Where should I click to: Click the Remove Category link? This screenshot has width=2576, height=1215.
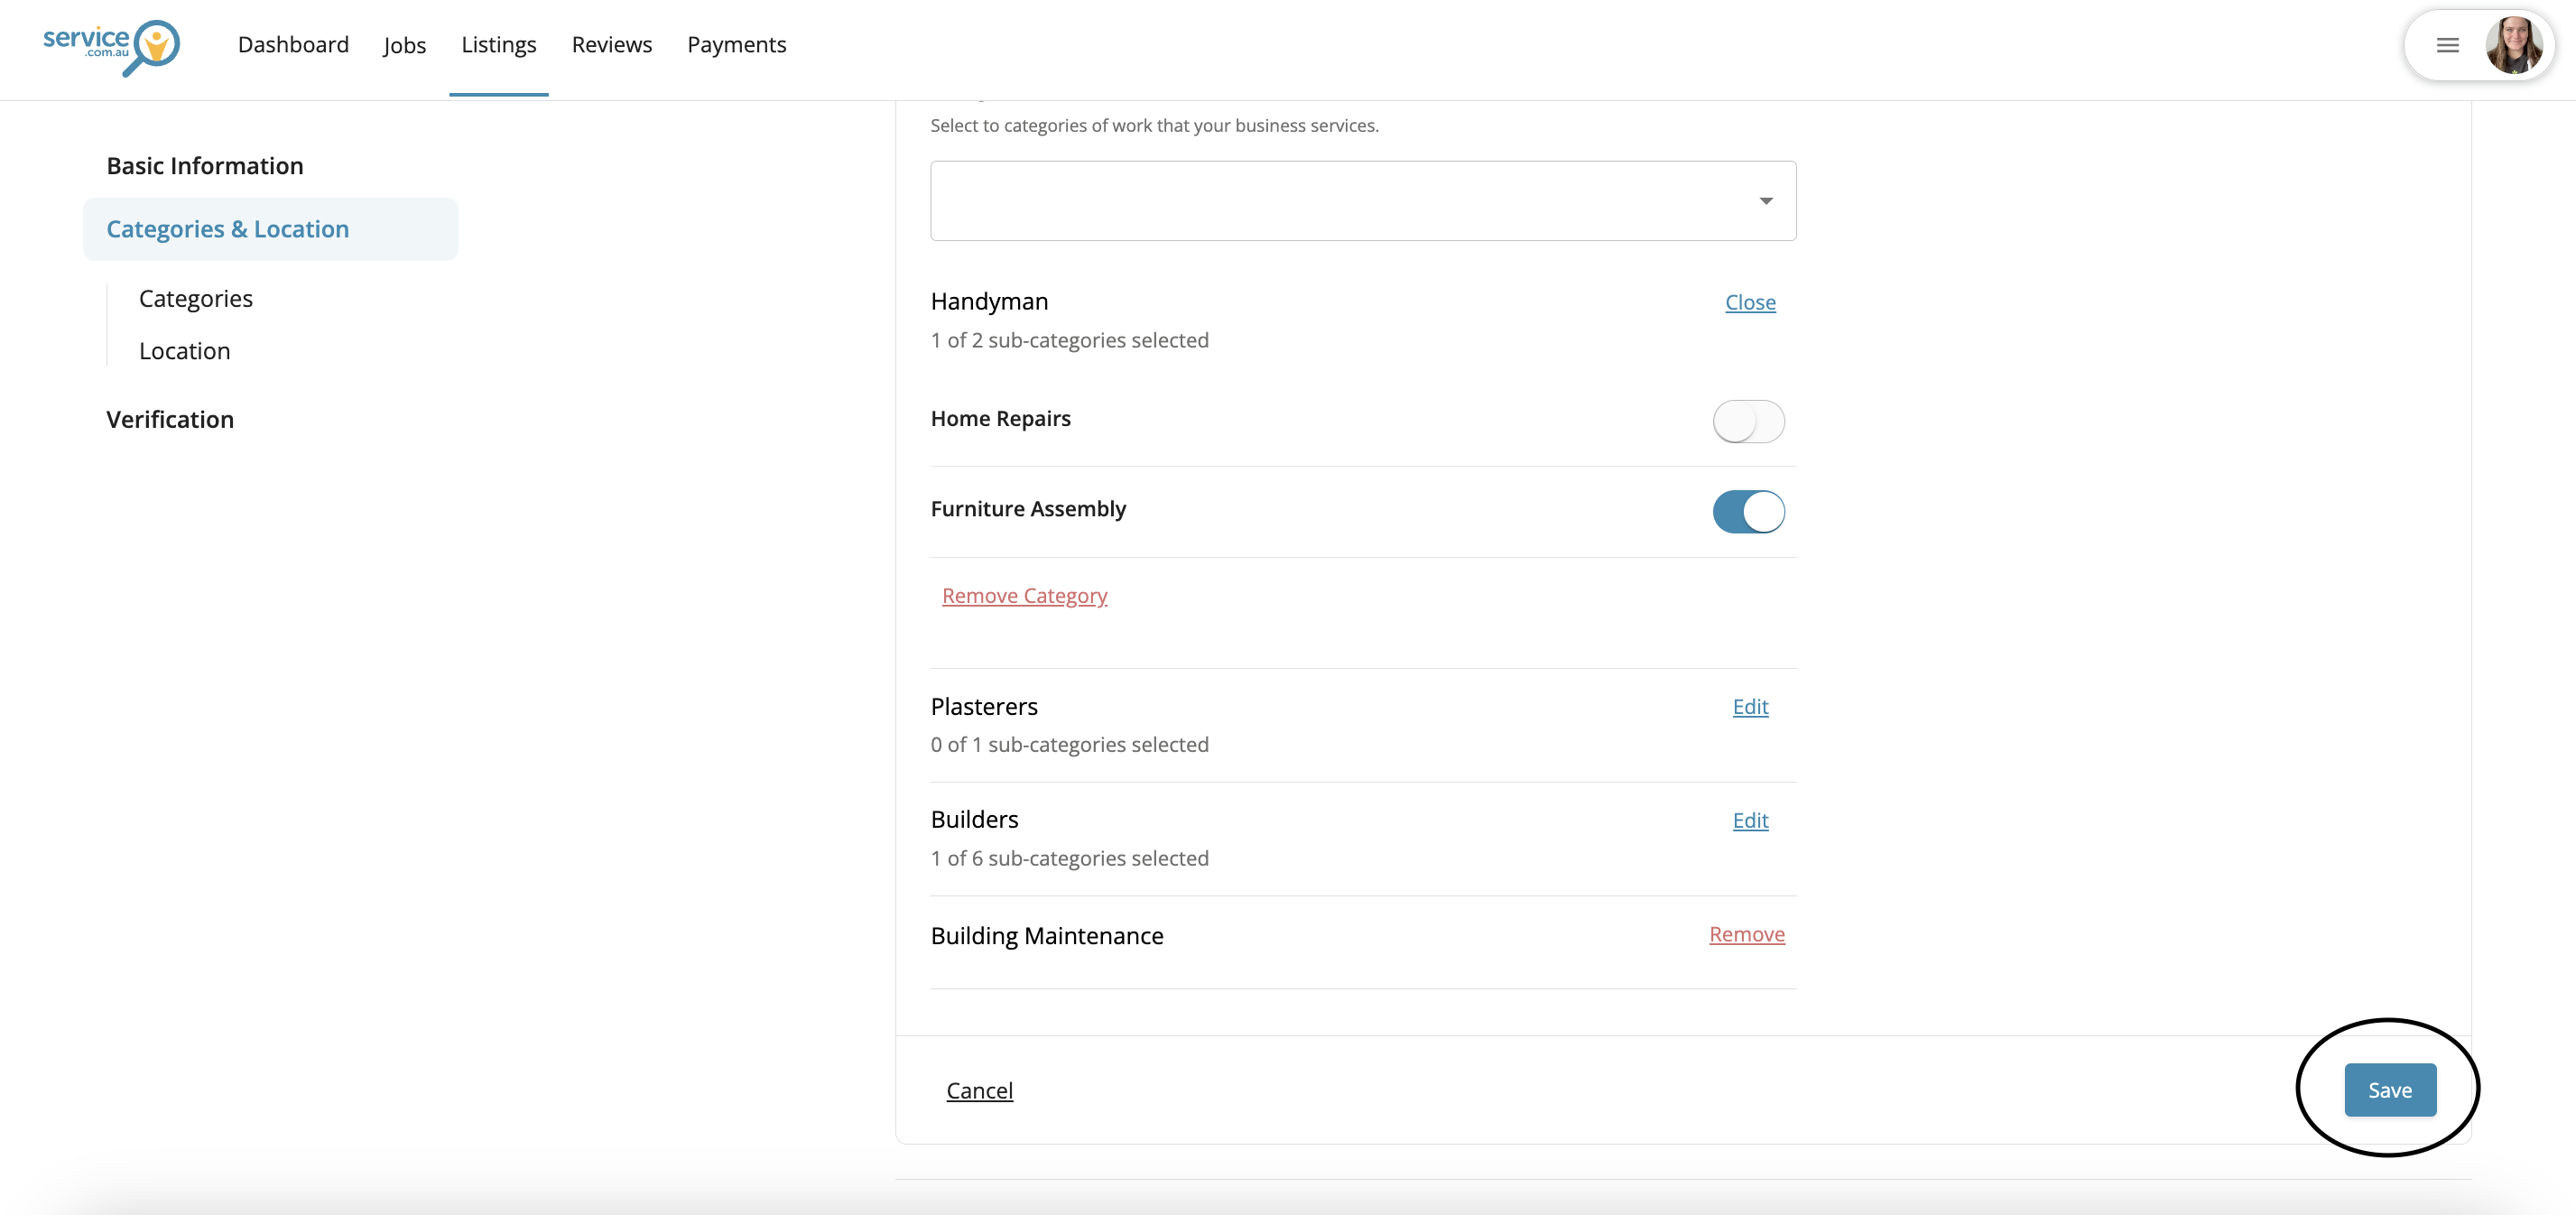[1024, 596]
